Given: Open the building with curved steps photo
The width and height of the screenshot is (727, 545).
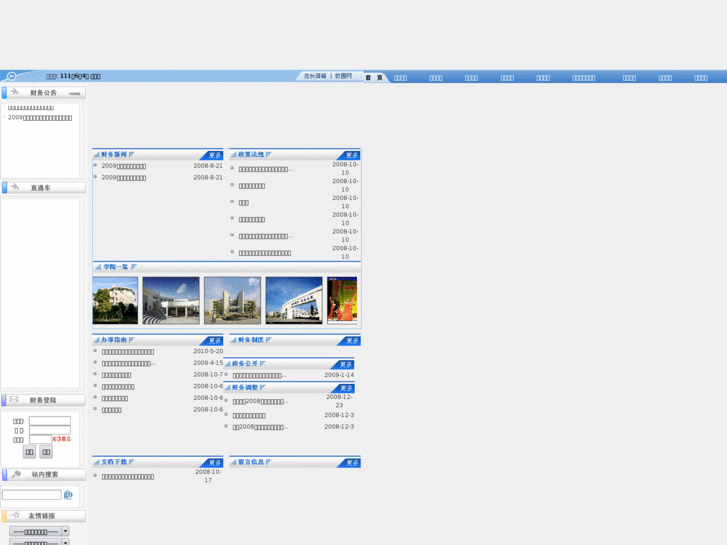Looking at the screenshot, I should click(x=171, y=301).
